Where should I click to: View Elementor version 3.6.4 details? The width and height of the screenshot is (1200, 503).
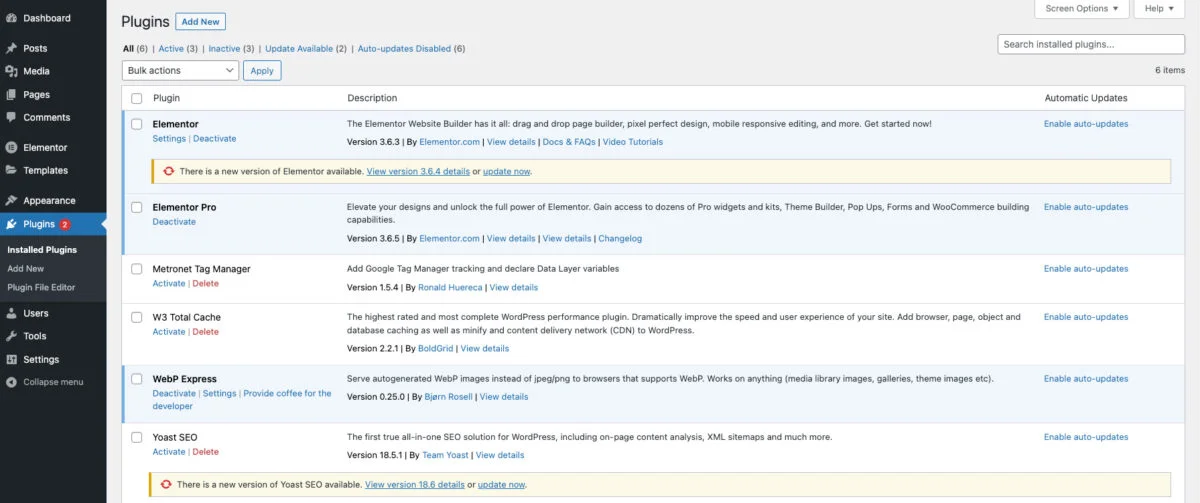(x=418, y=171)
